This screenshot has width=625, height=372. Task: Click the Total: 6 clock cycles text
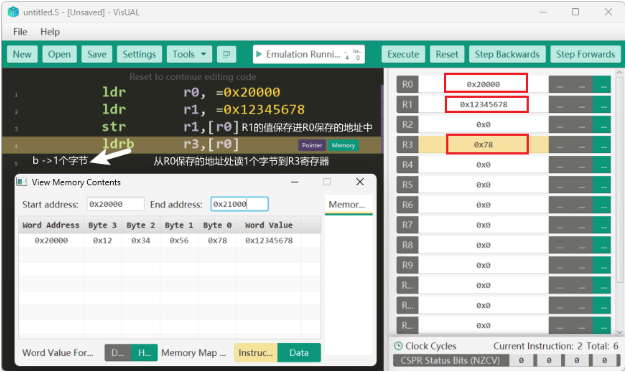point(602,346)
